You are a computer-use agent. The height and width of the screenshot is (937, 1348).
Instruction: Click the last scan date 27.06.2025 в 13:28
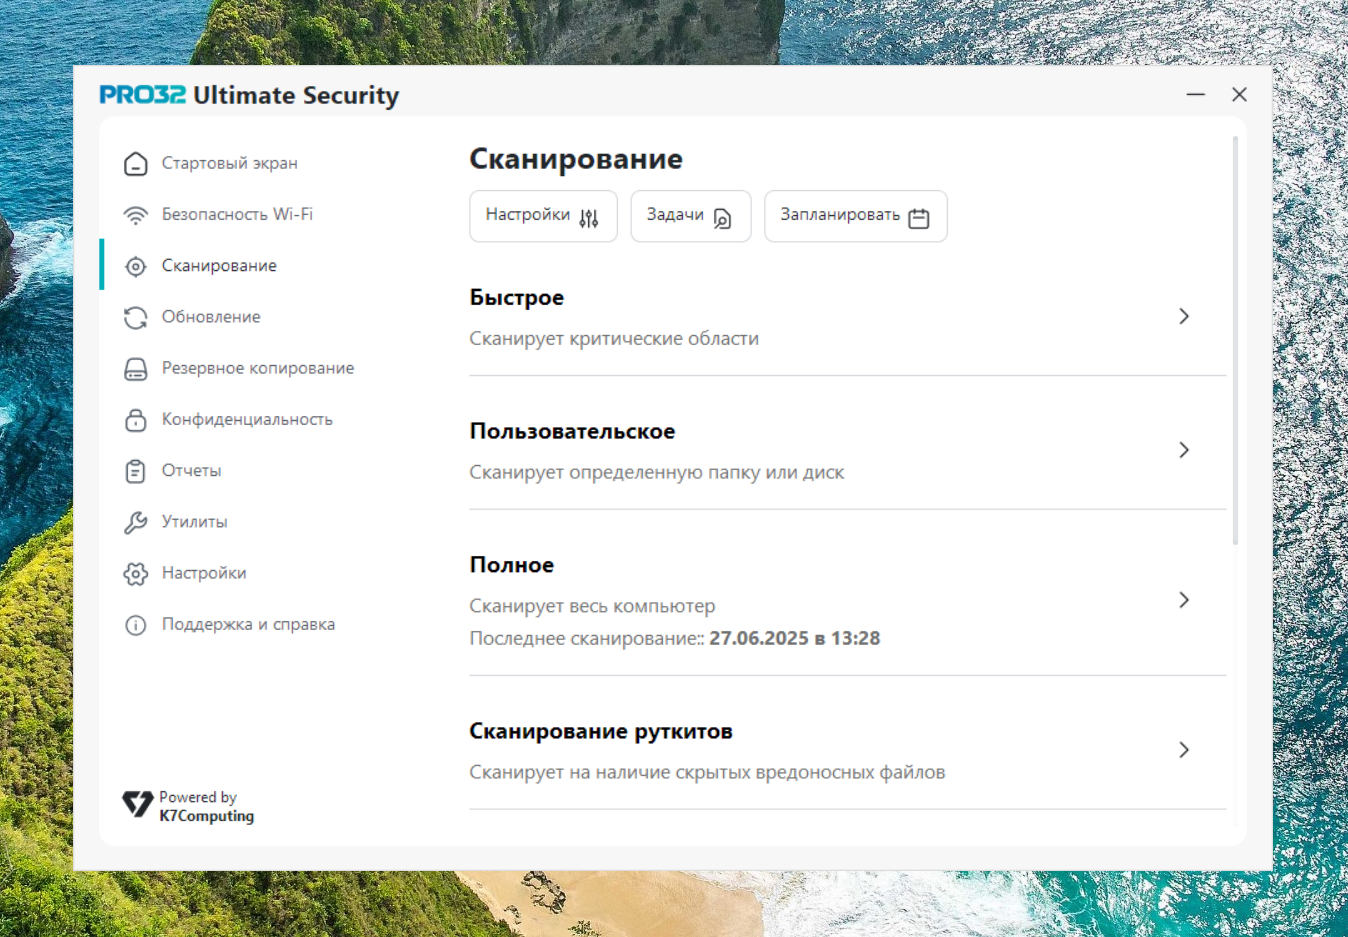click(795, 638)
